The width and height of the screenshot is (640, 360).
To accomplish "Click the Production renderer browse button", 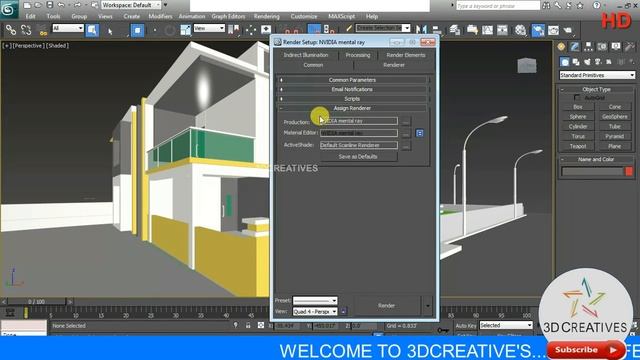I will (405, 121).
